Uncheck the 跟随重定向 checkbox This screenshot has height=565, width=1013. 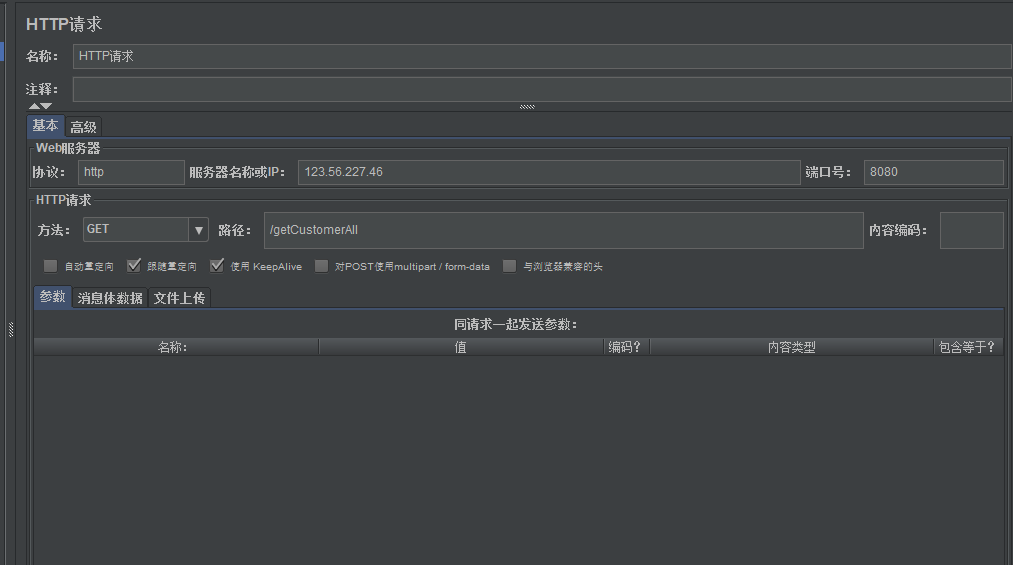click(x=134, y=267)
